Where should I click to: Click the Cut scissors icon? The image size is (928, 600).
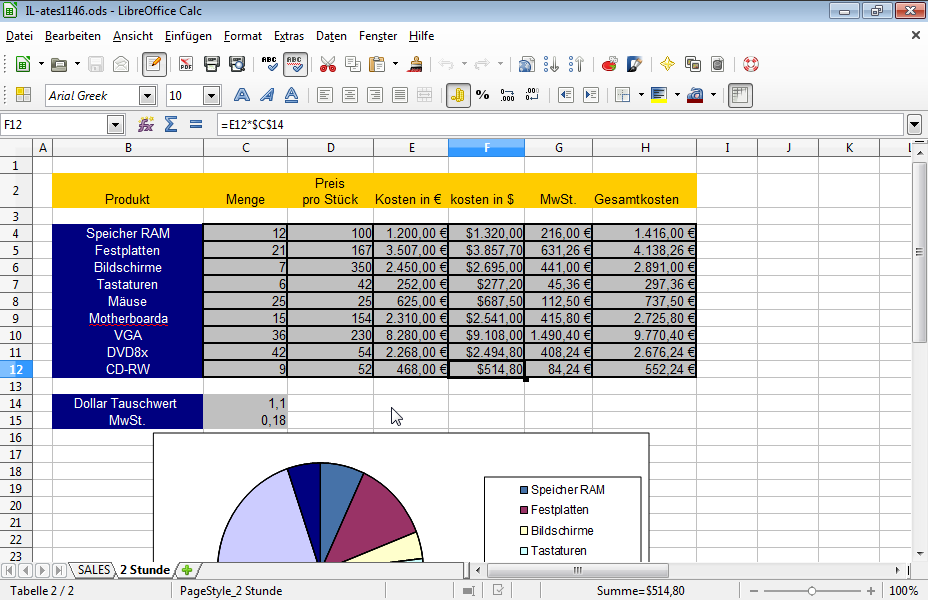tap(327, 64)
